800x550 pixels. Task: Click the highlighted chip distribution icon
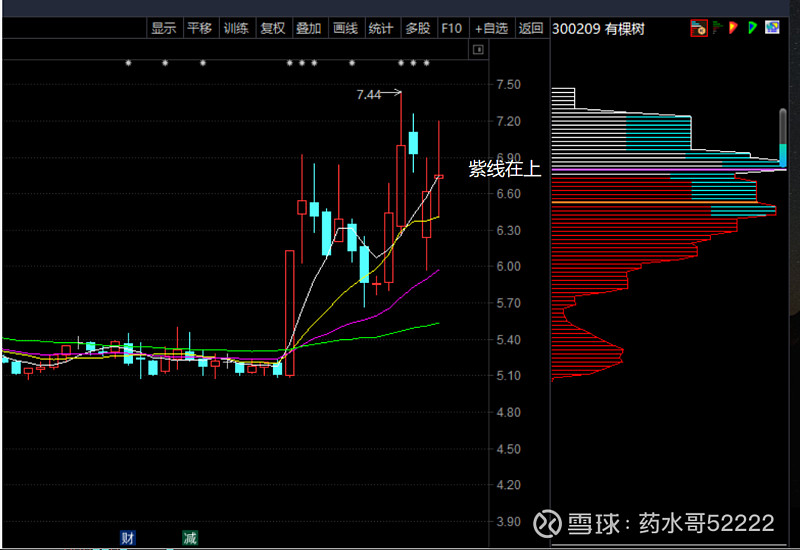click(699, 28)
